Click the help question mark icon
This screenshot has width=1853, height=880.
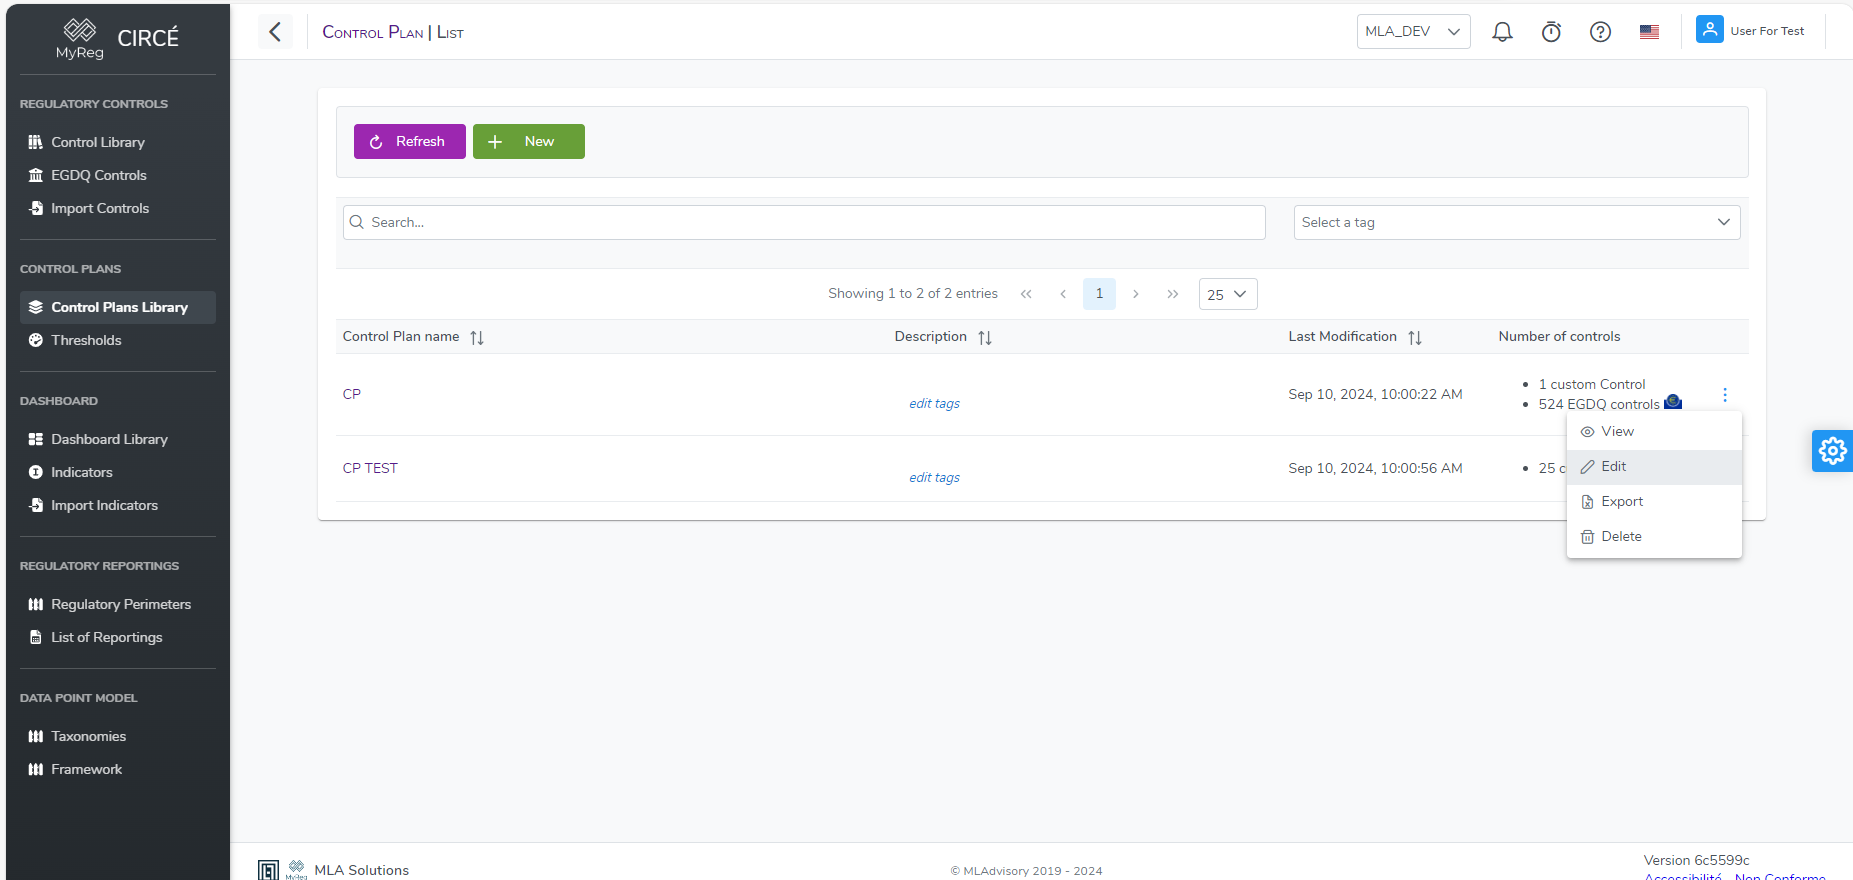point(1600,32)
